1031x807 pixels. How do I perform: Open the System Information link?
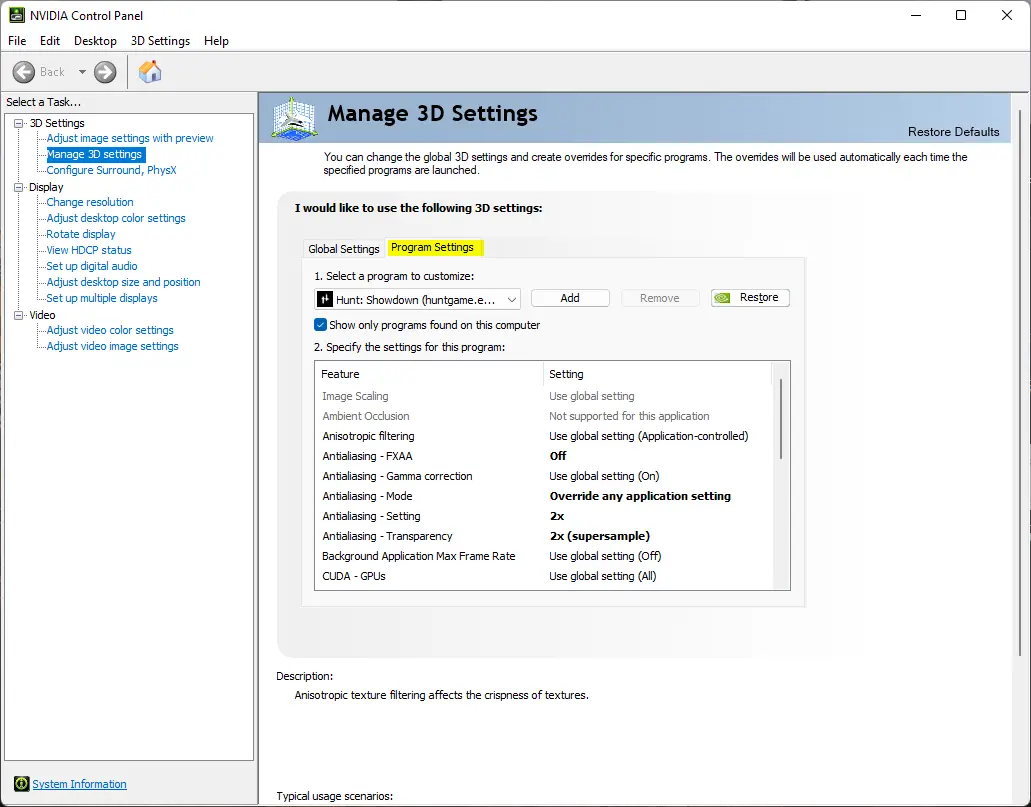(x=80, y=784)
